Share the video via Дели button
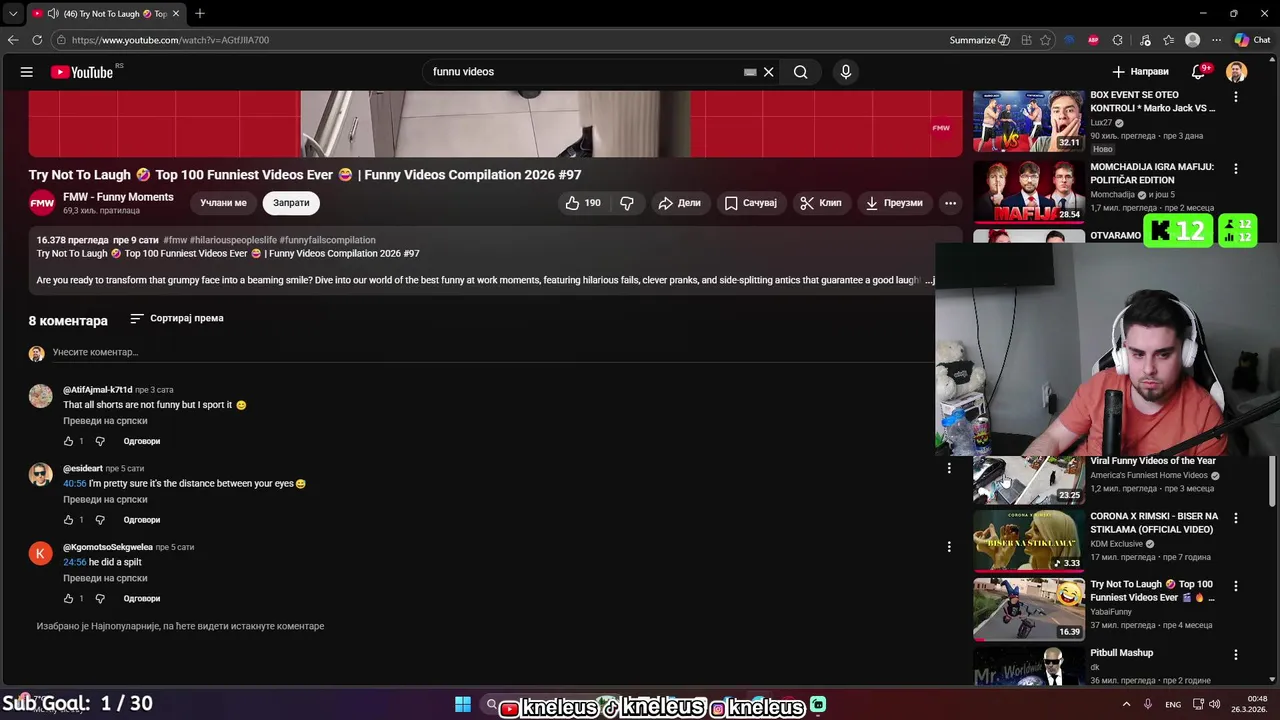Image resolution: width=1280 pixels, height=720 pixels. point(679,203)
